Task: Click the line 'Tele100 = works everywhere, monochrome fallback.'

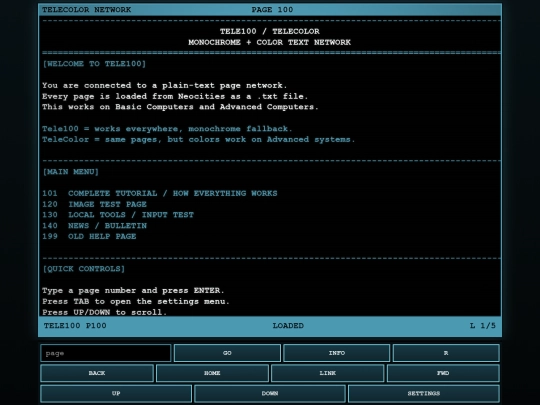Action: [x=167, y=129]
